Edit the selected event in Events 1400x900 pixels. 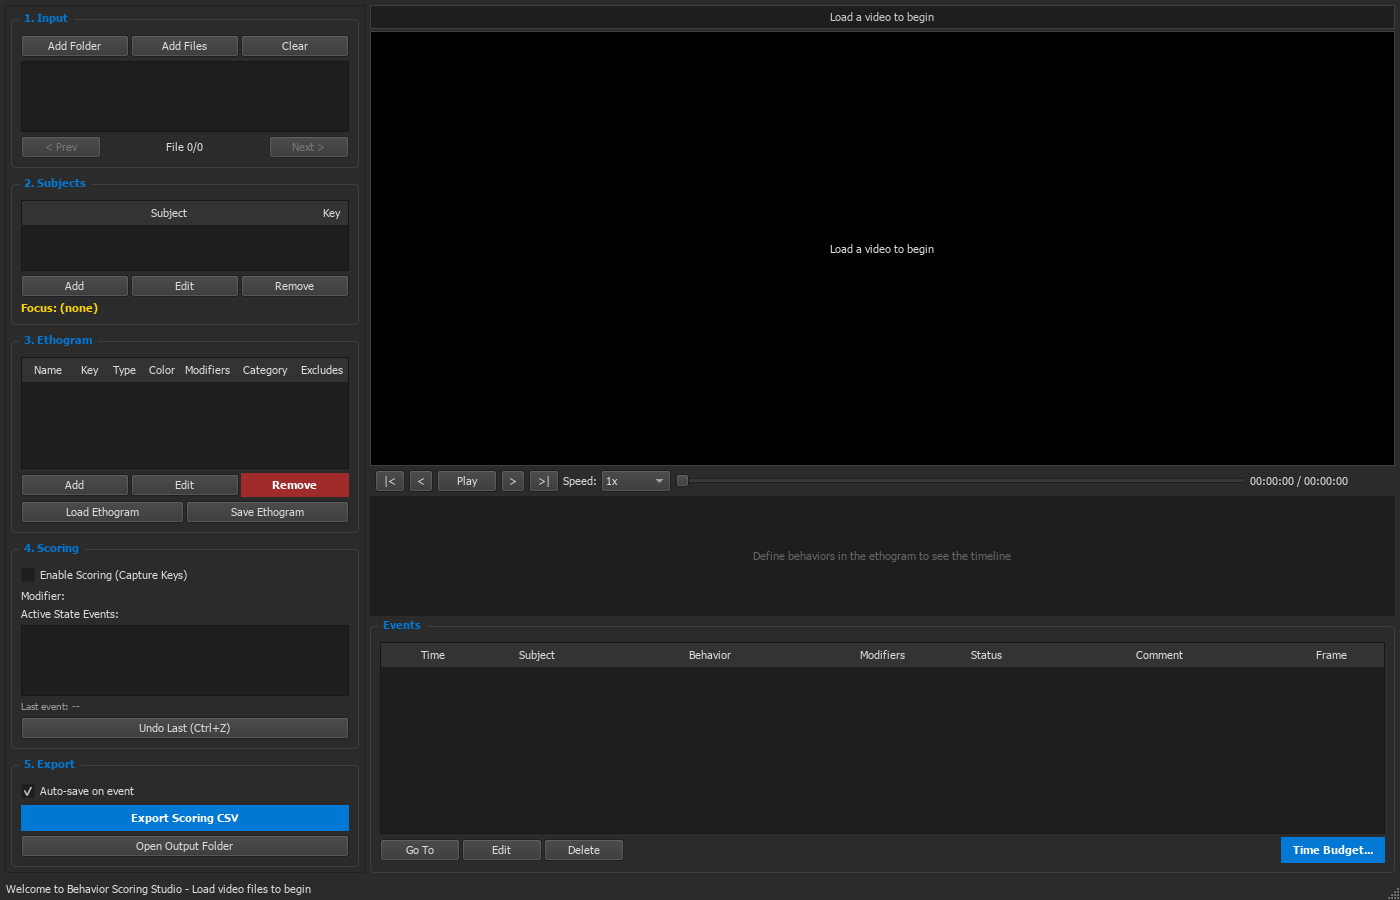point(502,850)
